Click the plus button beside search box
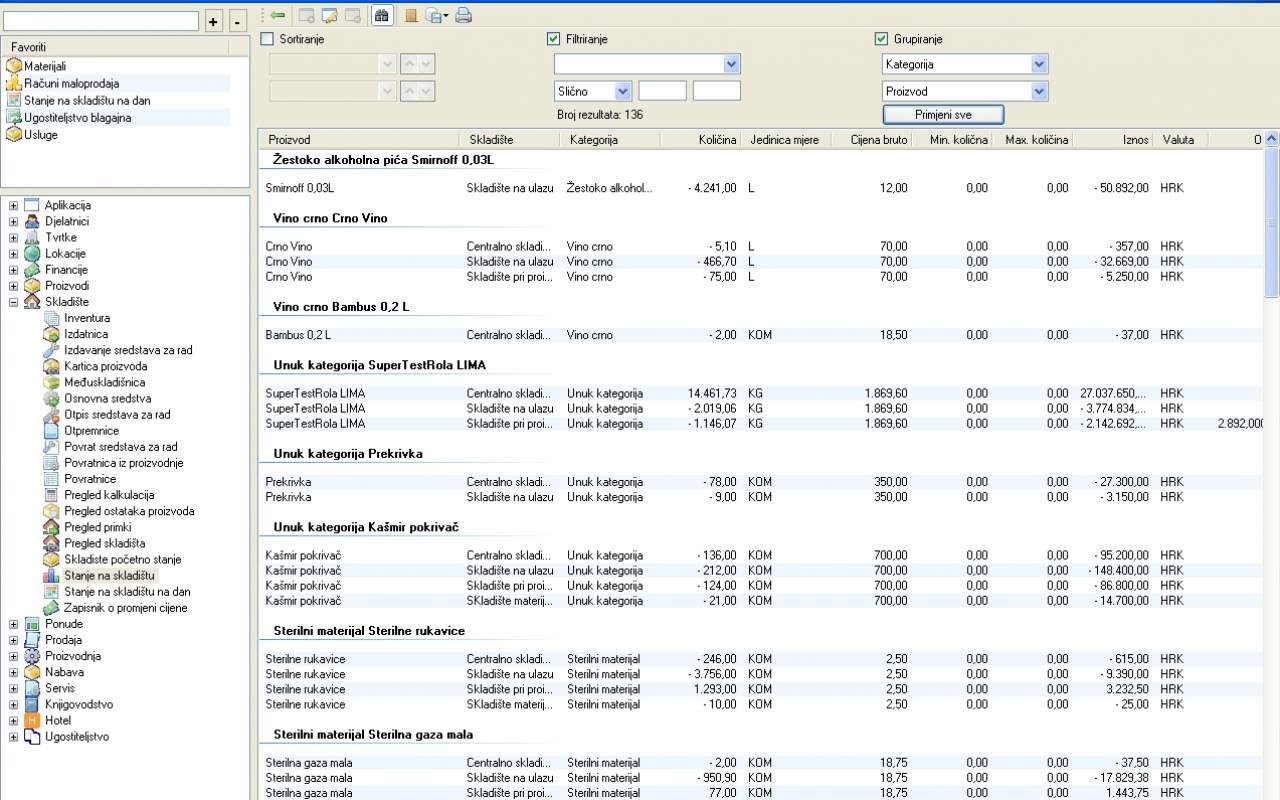The image size is (1280, 800). coord(213,21)
